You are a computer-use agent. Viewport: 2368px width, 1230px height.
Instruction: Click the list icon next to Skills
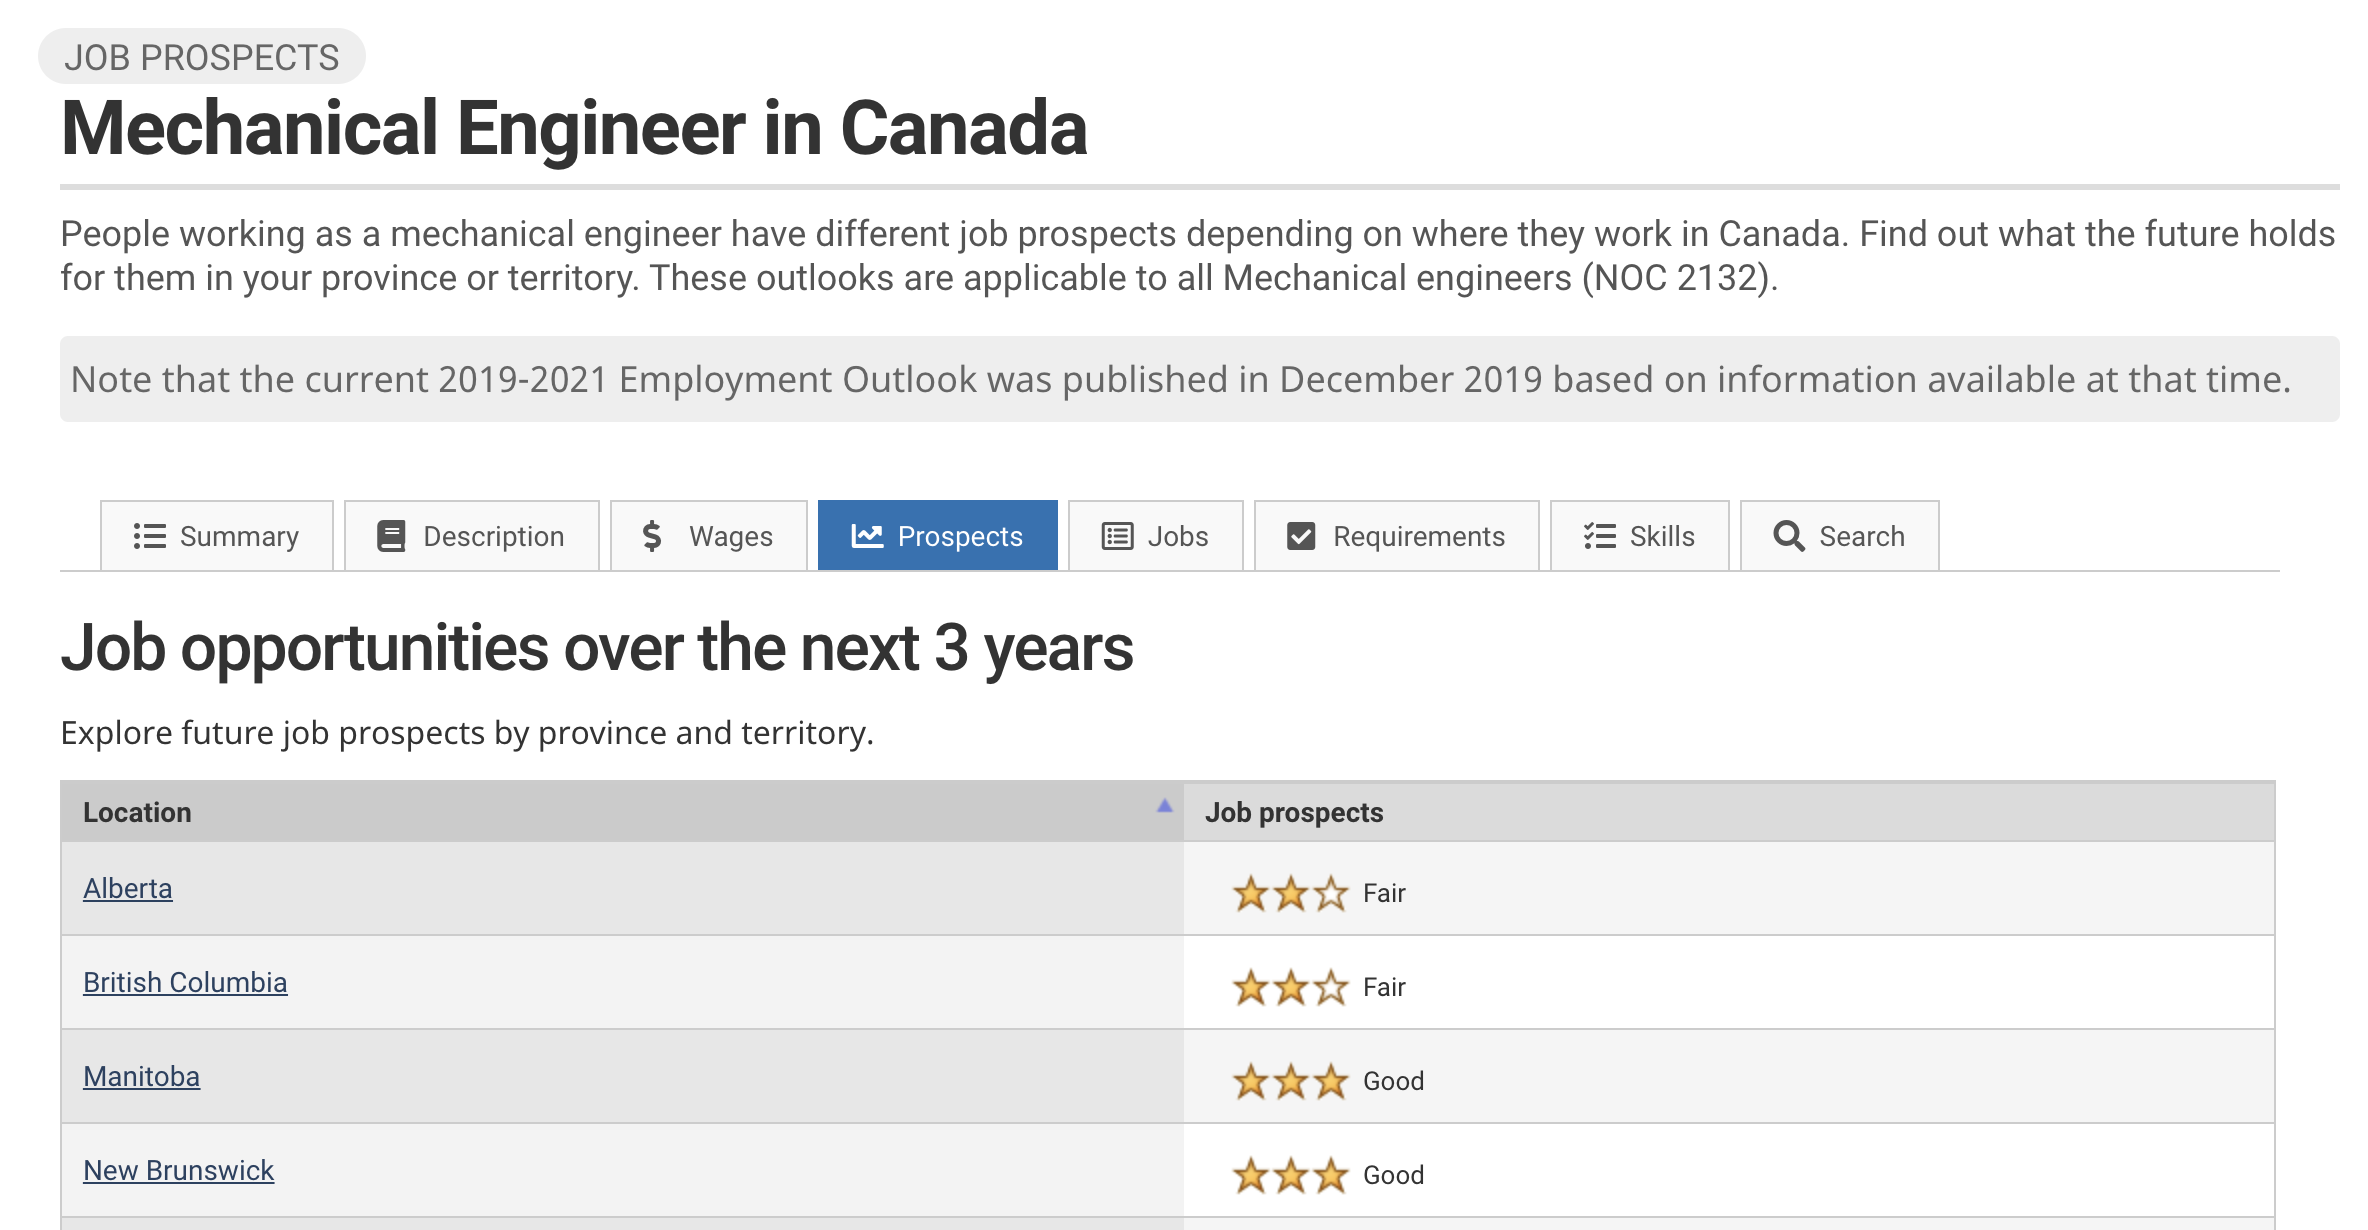[x=1599, y=534]
